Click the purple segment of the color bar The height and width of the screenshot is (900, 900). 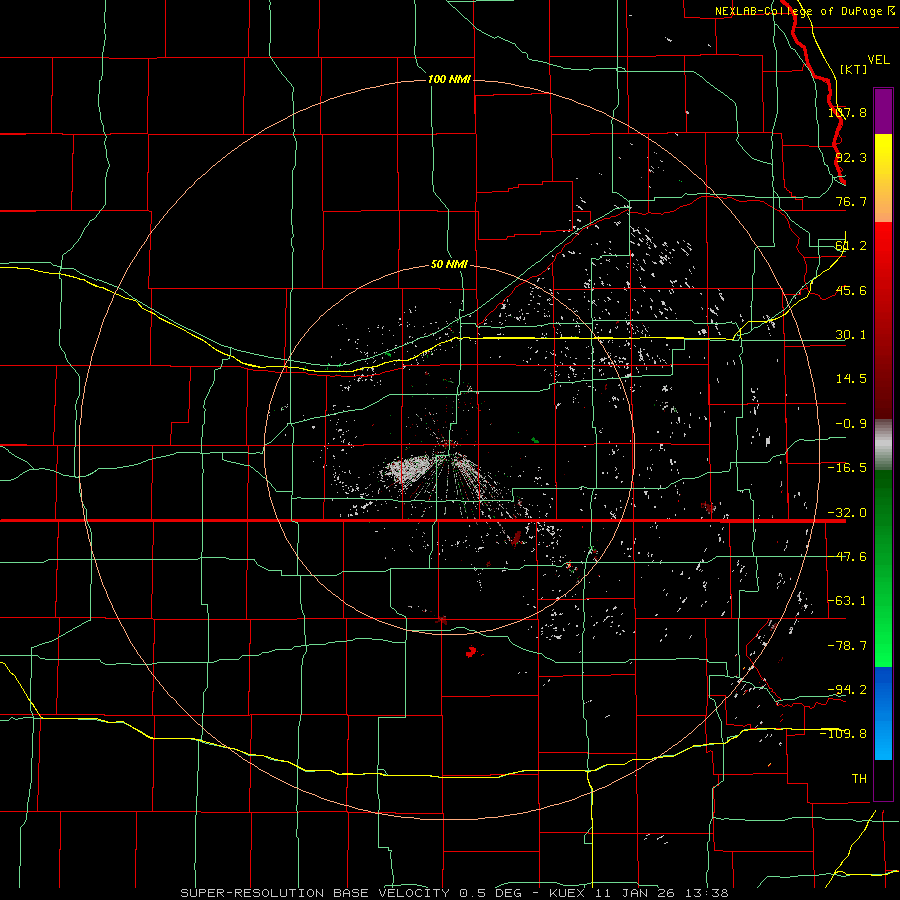point(883,111)
